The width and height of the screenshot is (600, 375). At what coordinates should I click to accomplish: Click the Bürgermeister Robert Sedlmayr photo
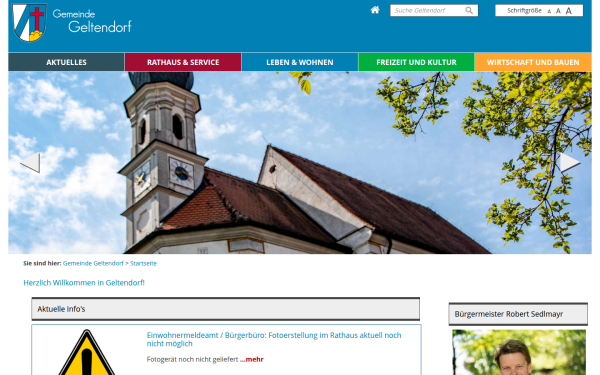[519, 352]
